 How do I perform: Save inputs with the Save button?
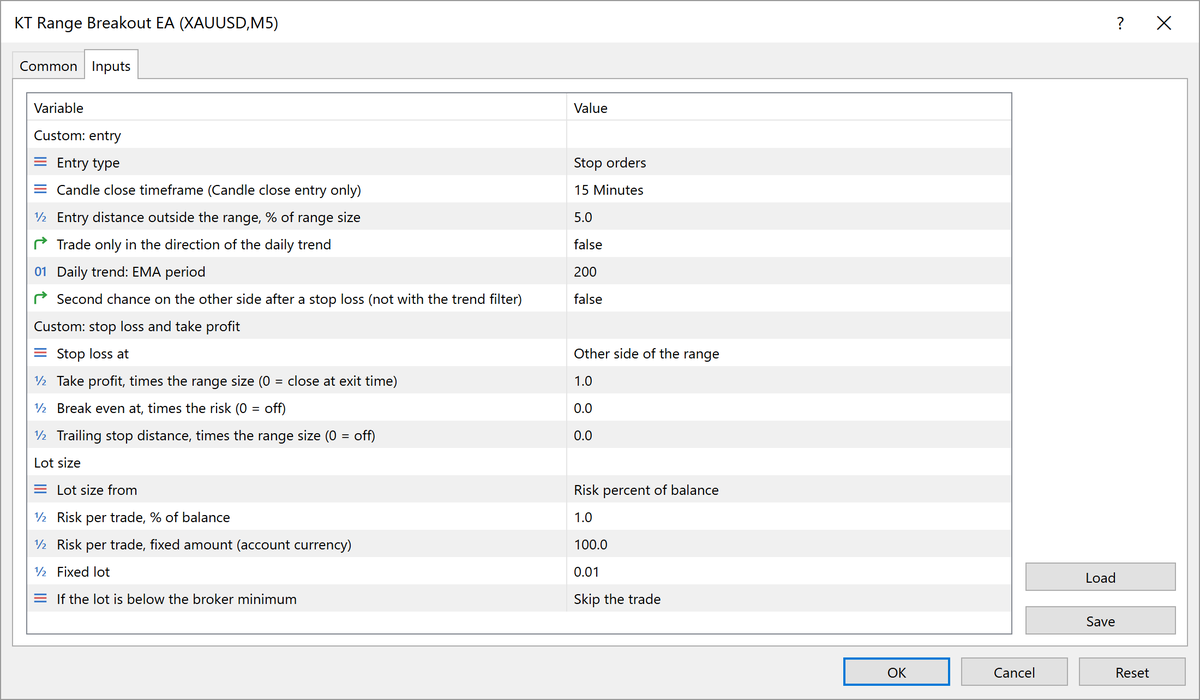coord(1100,621)
